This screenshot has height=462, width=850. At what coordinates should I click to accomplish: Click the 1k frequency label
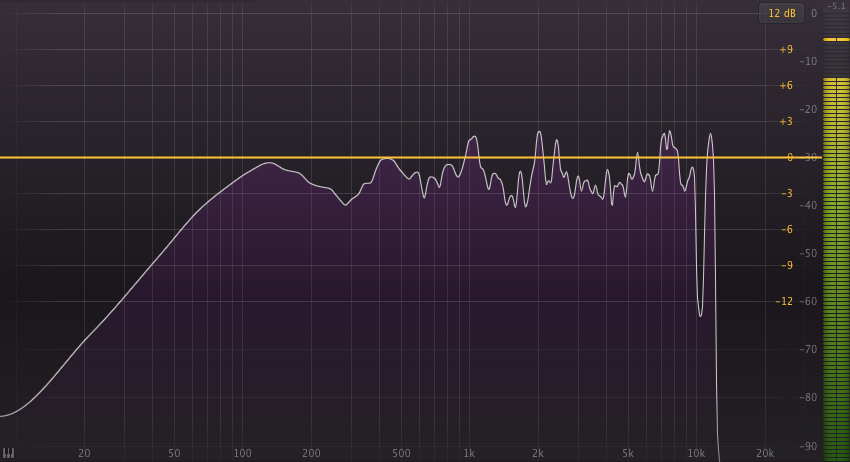point(469,453)
